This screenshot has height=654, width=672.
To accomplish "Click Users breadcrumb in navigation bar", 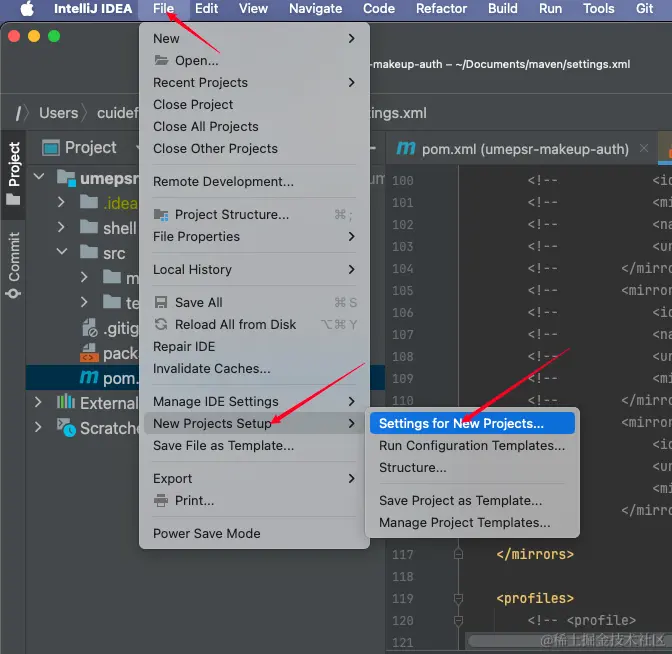I will coord(59,113).
